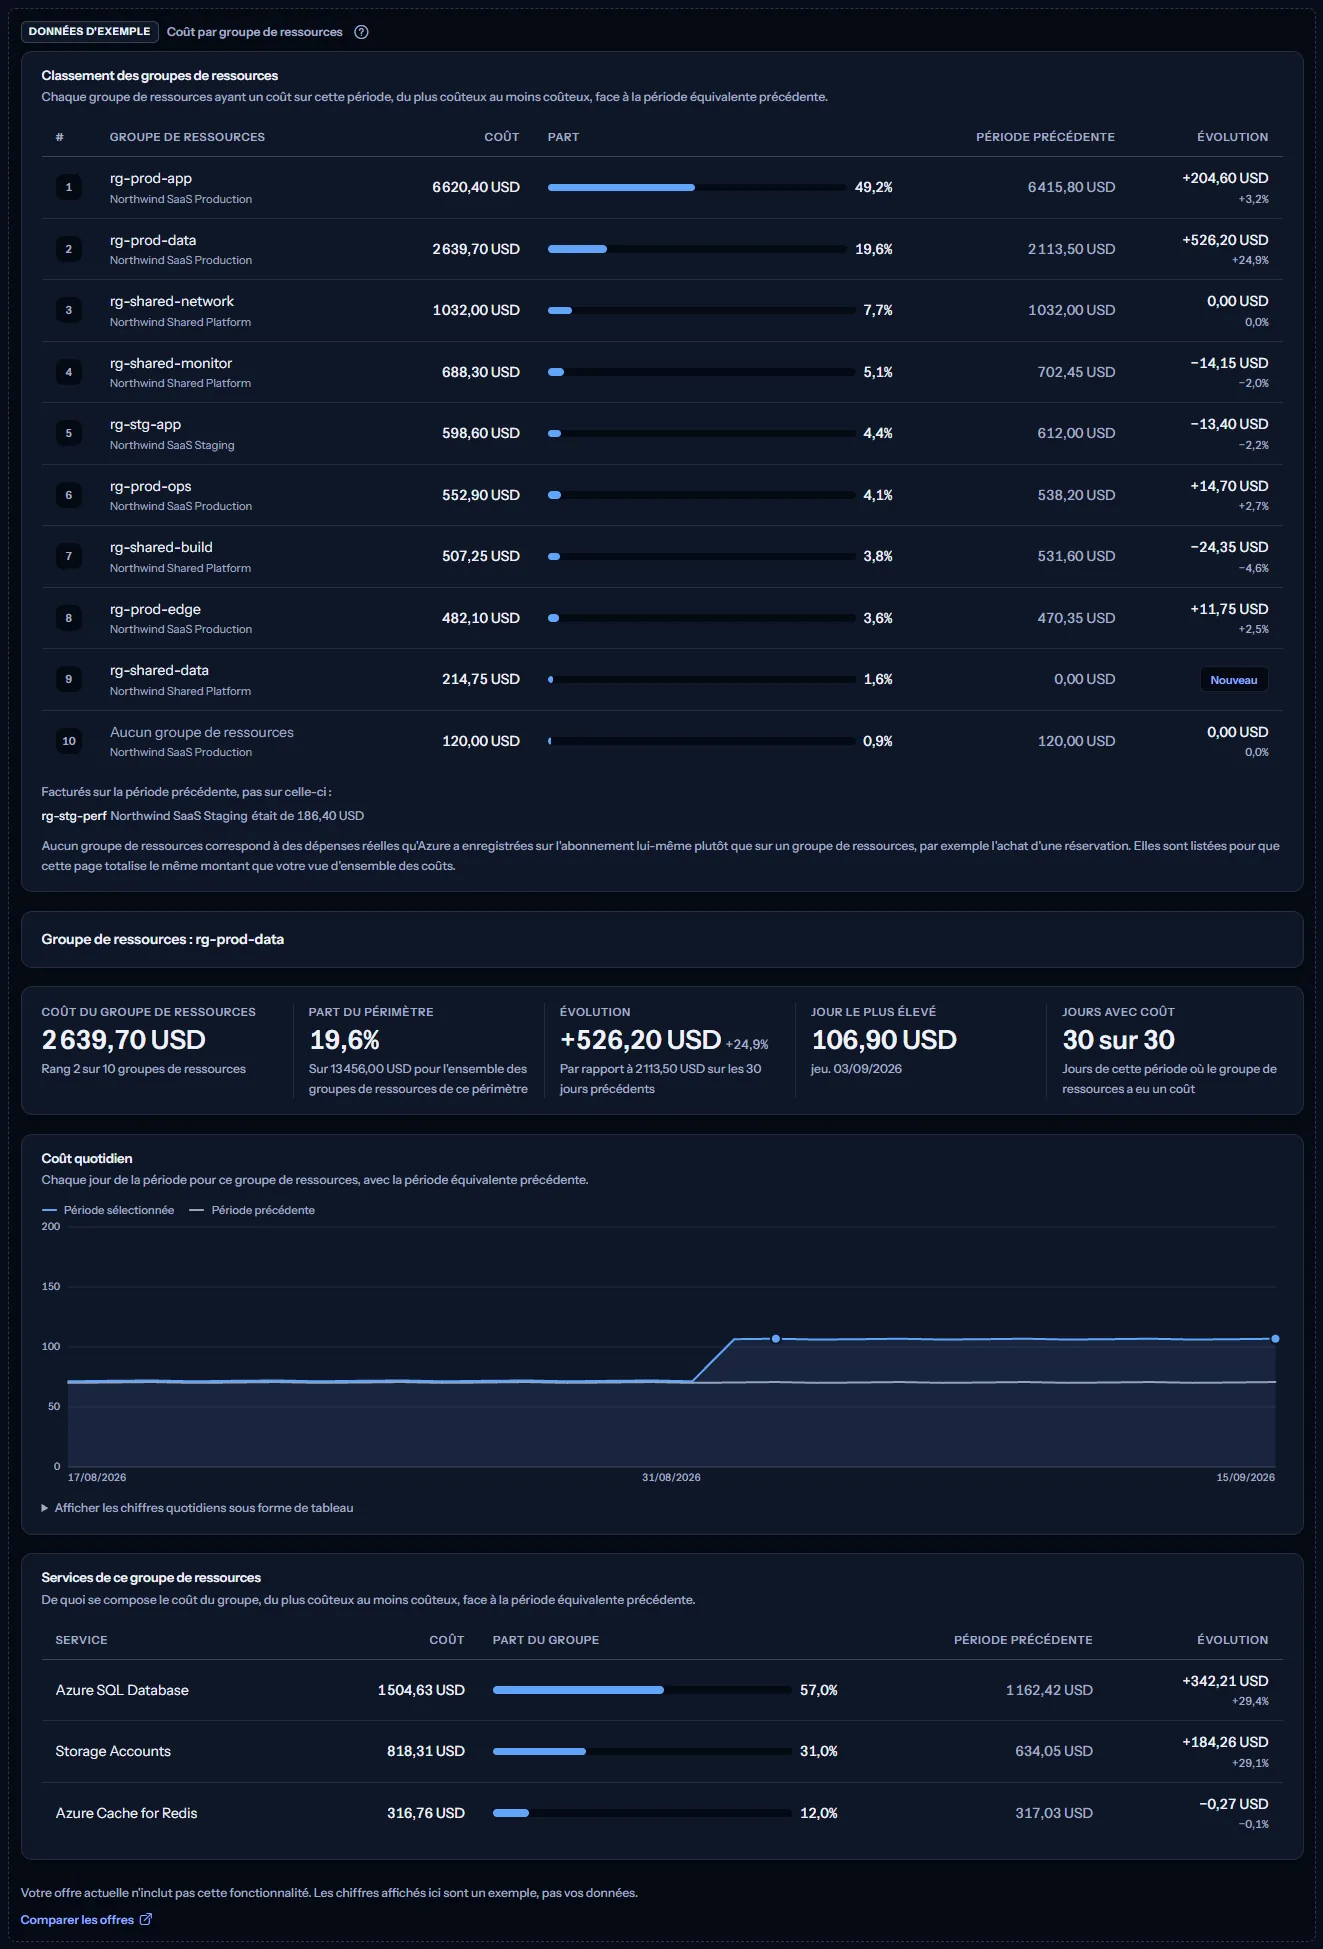Select the rg-prod-app resource group row
This screenshot has width=1323, height=1949.
coord(662,187)
